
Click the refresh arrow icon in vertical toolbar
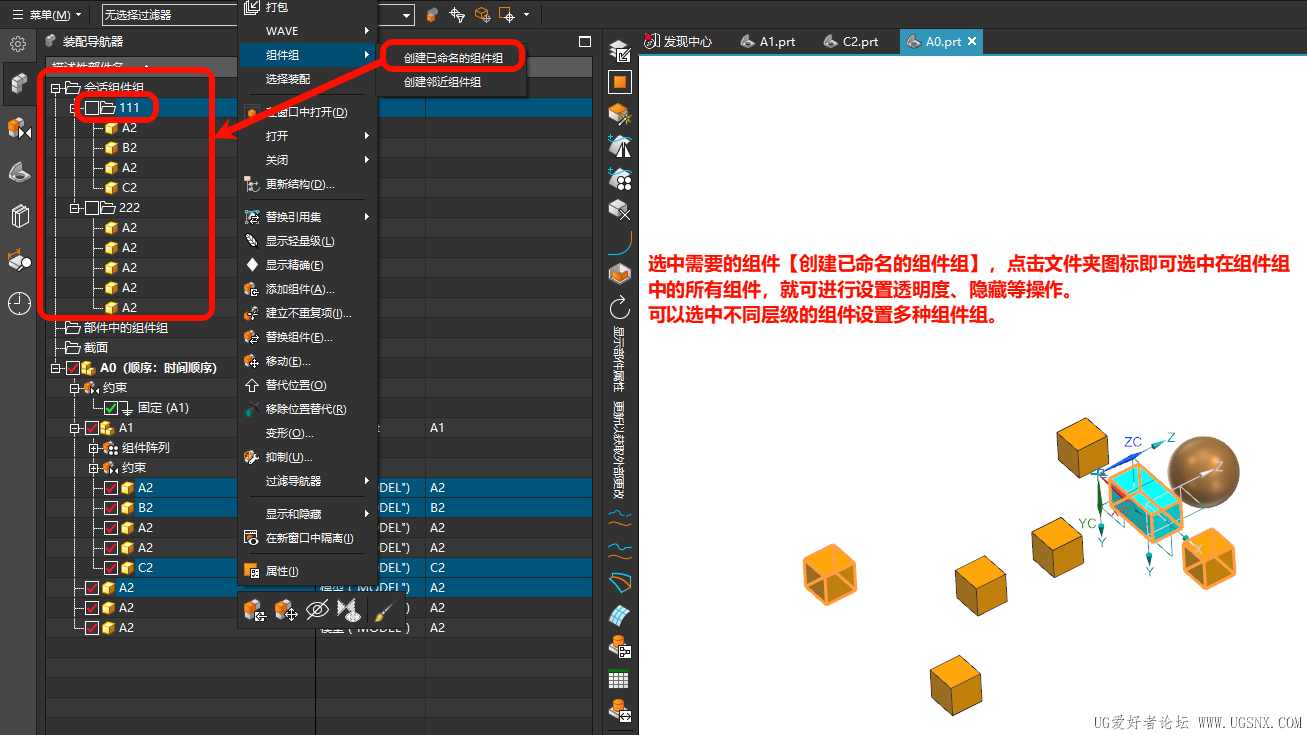click(x=620, y=306)
